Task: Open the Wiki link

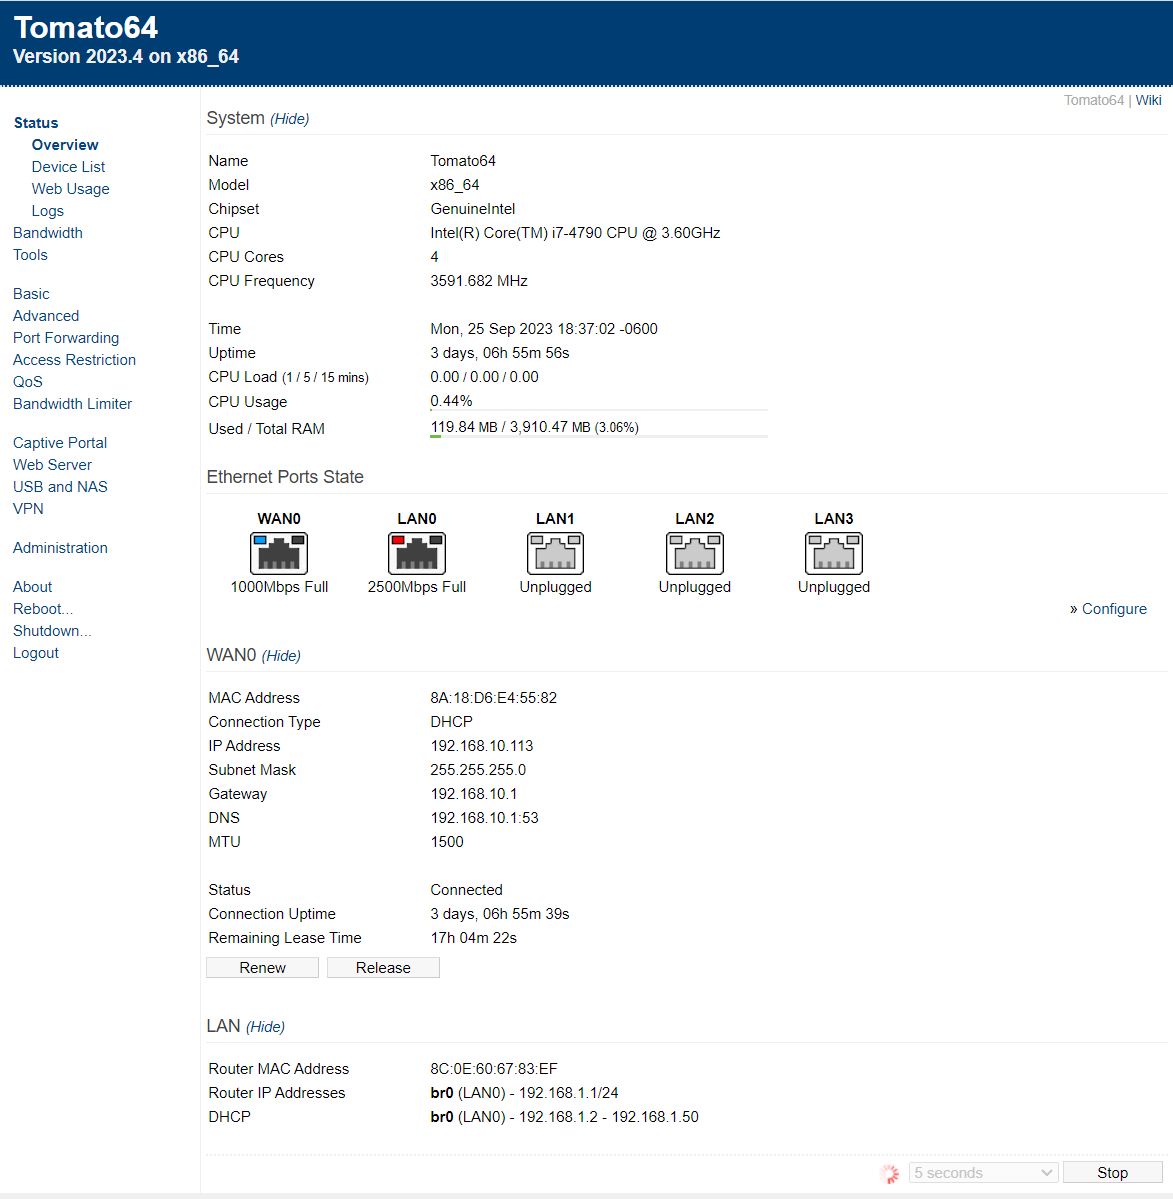Action: 1148,100
